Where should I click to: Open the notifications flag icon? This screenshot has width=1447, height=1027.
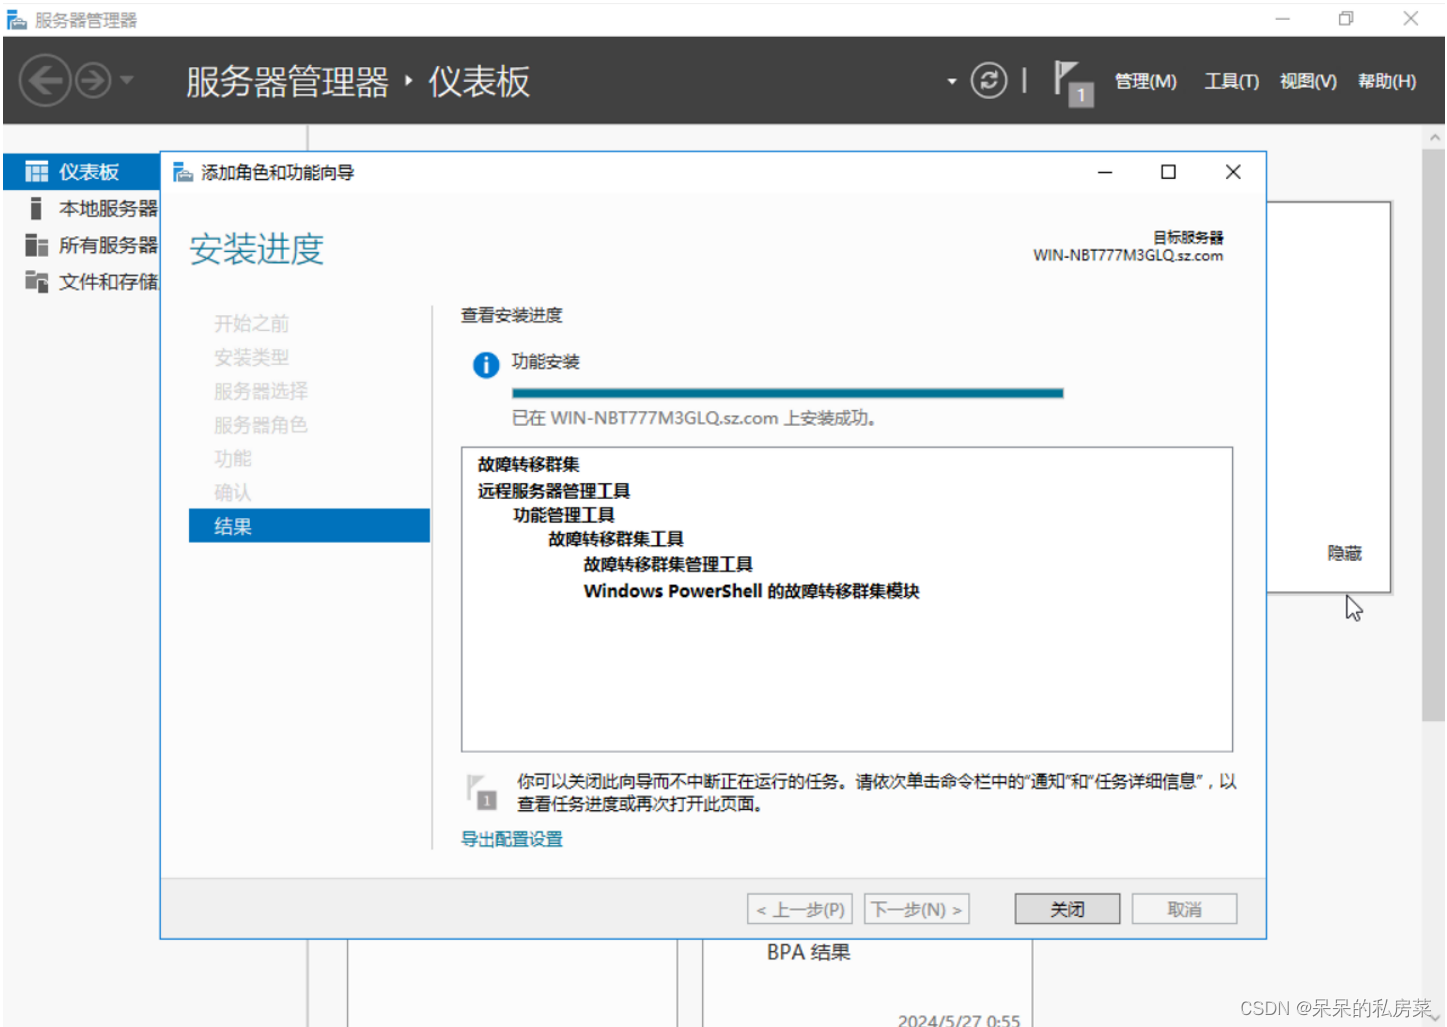click(1072, 82)
